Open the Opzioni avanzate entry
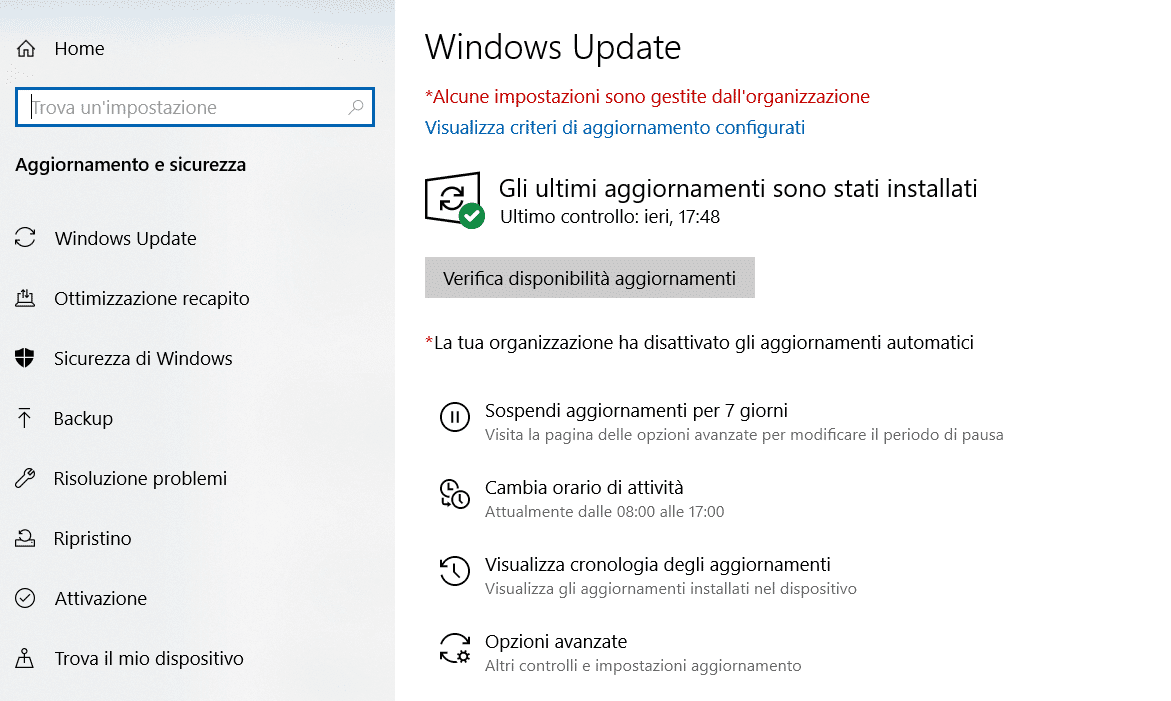The height and width of the screenshot is (701, 1171). (x=556, y=641)
